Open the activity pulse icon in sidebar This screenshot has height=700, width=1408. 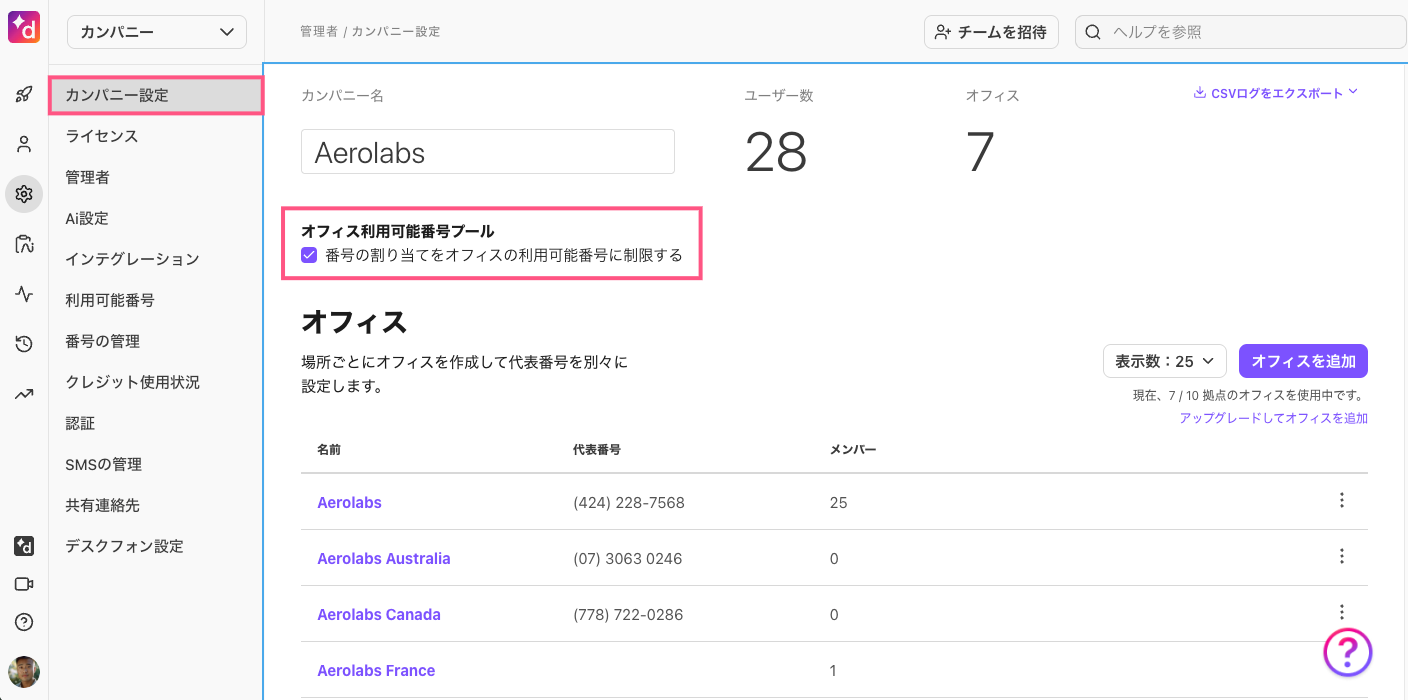coord(24,294)
